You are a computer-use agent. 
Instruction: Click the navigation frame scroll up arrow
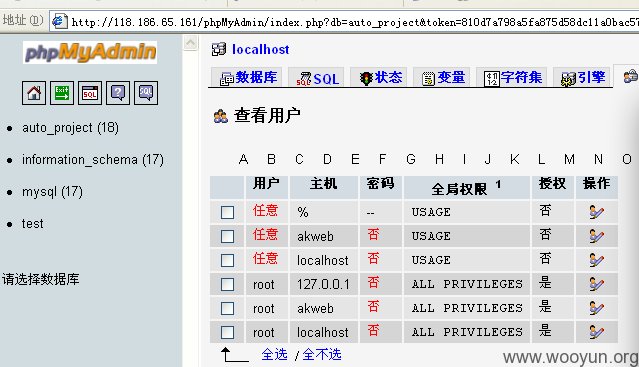pos(190,43)
